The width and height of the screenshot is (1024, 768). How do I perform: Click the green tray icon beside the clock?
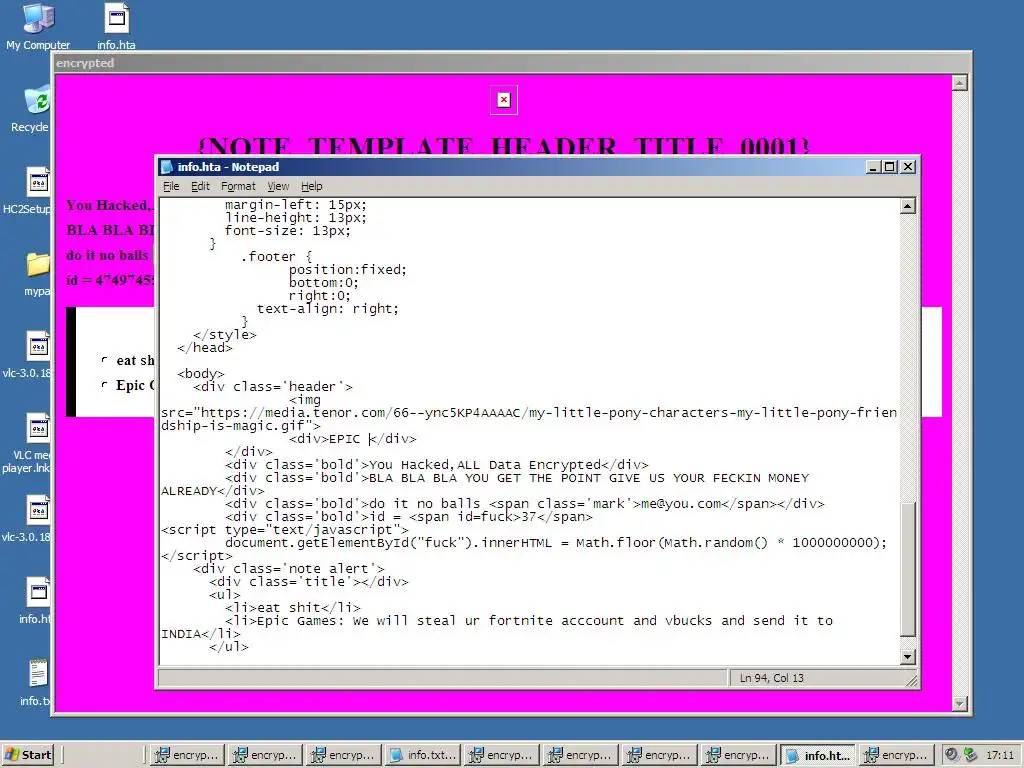[970, 754]
